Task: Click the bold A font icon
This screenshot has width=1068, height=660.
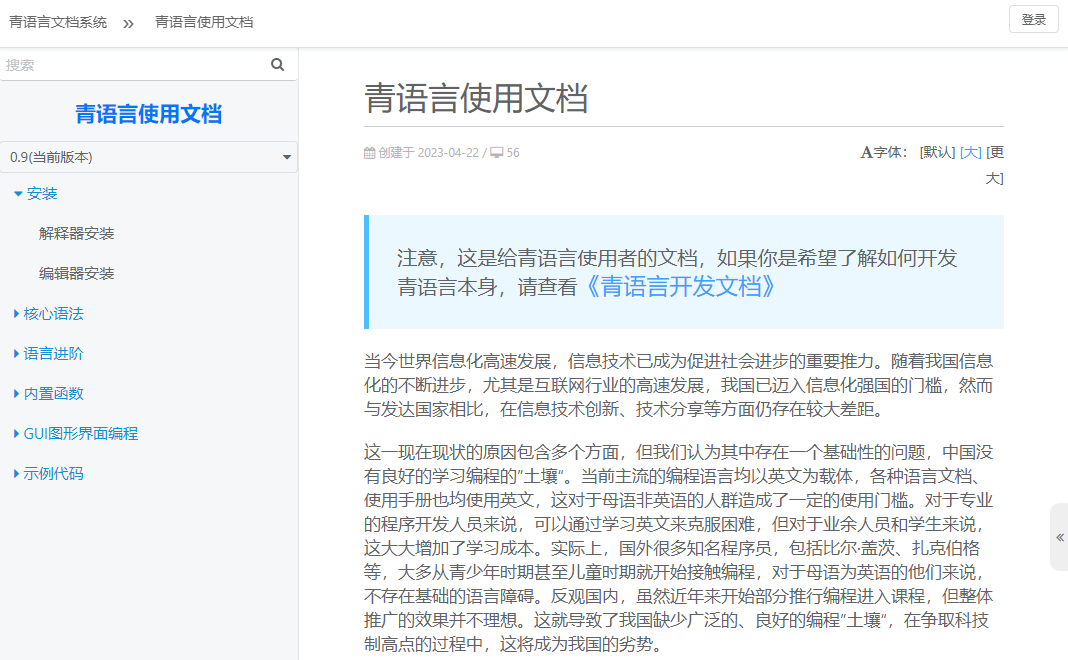Action: (x=866, y=153)
